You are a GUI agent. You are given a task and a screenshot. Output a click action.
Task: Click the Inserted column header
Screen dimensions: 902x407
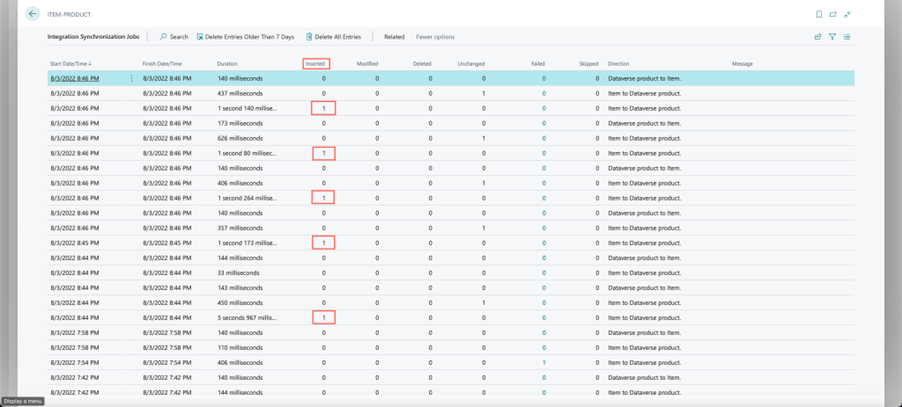[x=316, y=64]
